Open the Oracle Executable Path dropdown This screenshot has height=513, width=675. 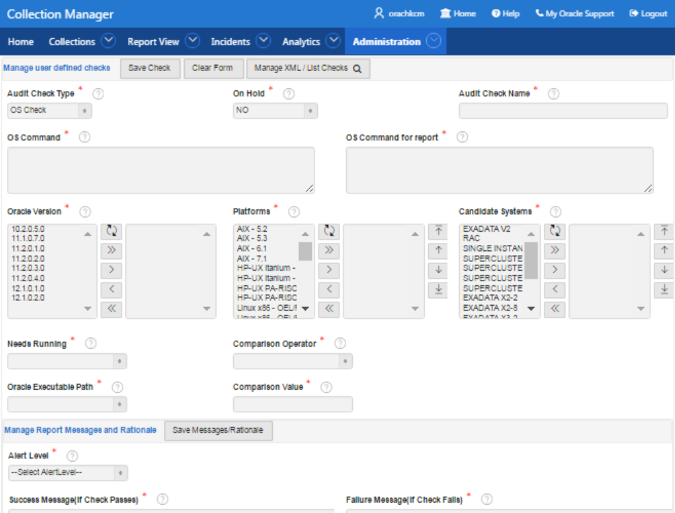click(67, 404)
